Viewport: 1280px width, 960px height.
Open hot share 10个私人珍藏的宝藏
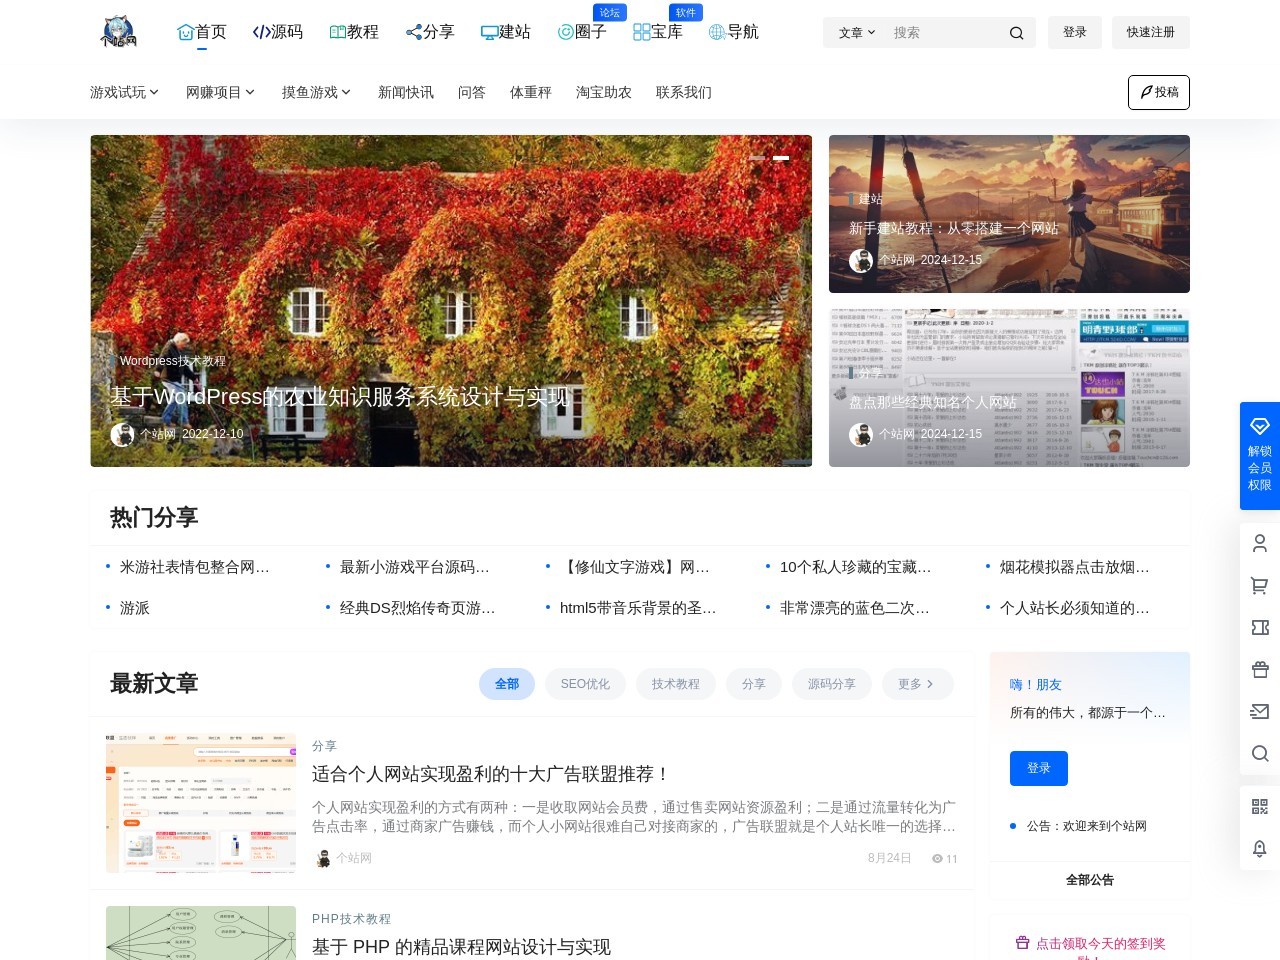(x=856, y=567)
